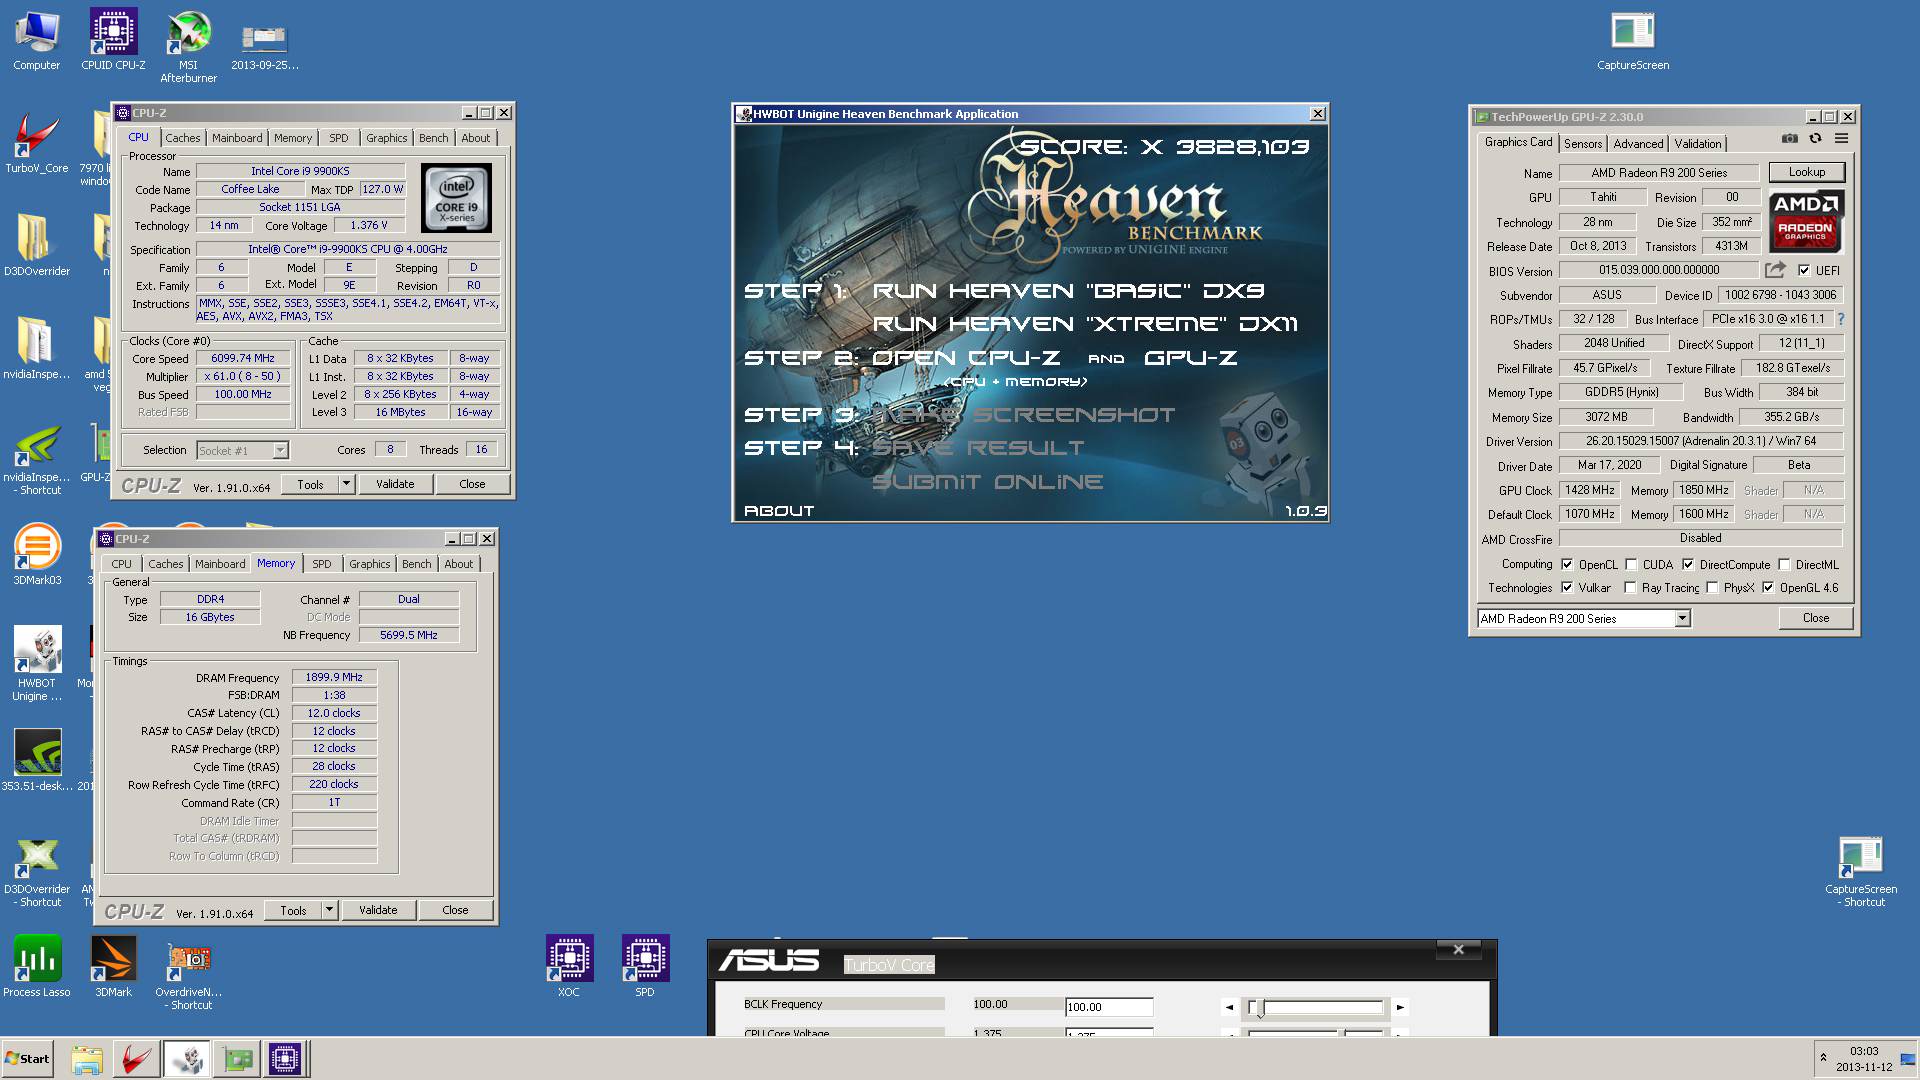Open 3DMark03 desktop icon
The width and height of the screenshot is (1920, 1080).
click(x=36, y=555)
